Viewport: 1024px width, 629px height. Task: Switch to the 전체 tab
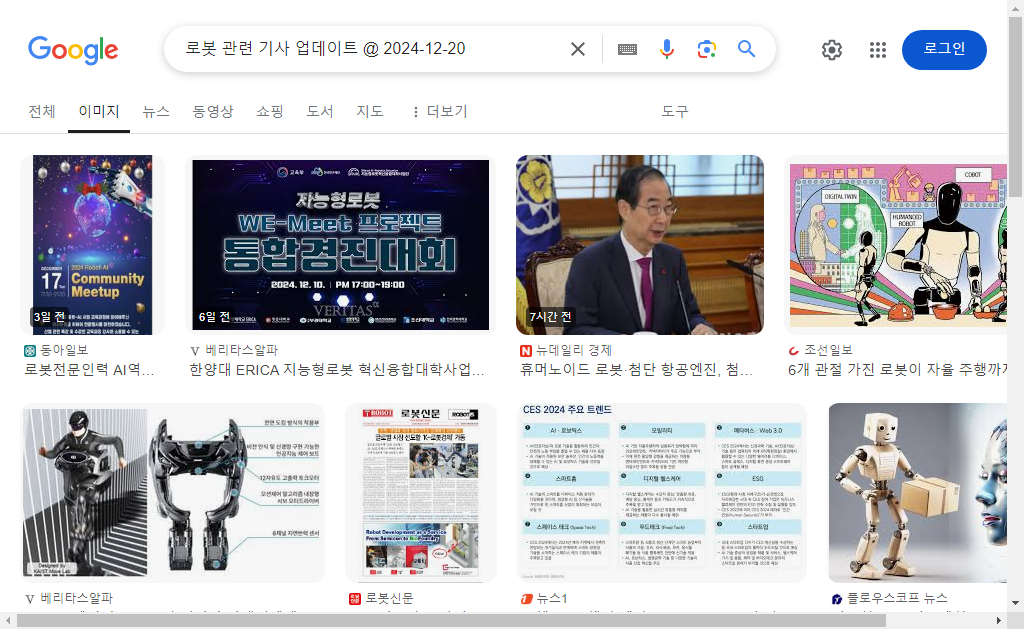point(42,112)
